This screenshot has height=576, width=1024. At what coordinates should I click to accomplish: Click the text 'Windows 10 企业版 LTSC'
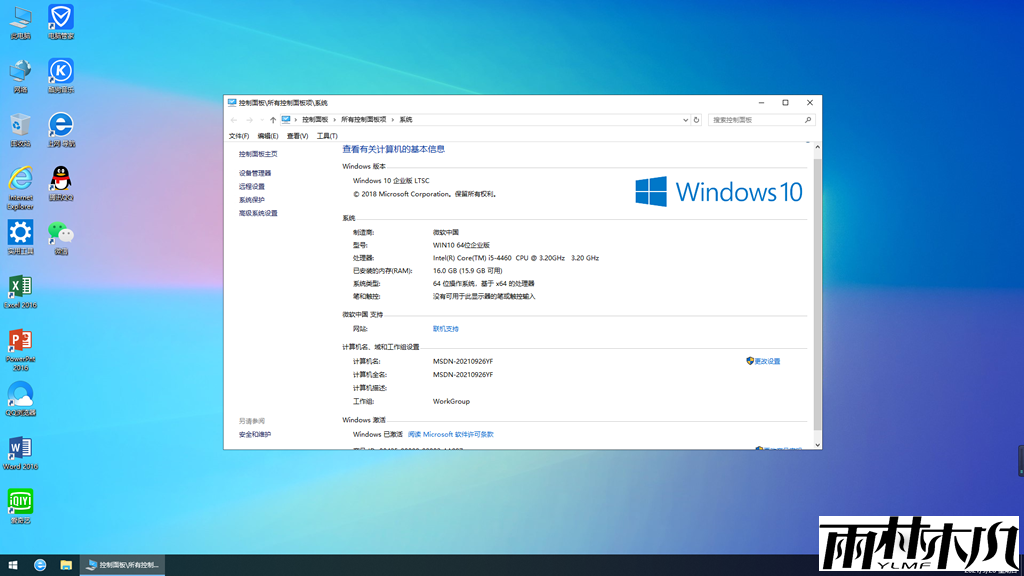pos(391,180)
